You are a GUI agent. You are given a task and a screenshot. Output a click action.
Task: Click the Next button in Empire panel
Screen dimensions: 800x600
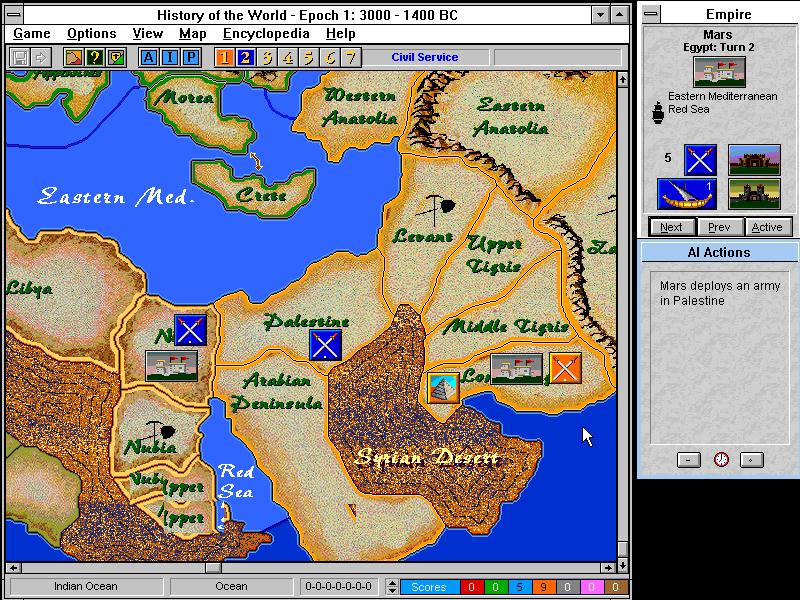[x=671, y=227]
